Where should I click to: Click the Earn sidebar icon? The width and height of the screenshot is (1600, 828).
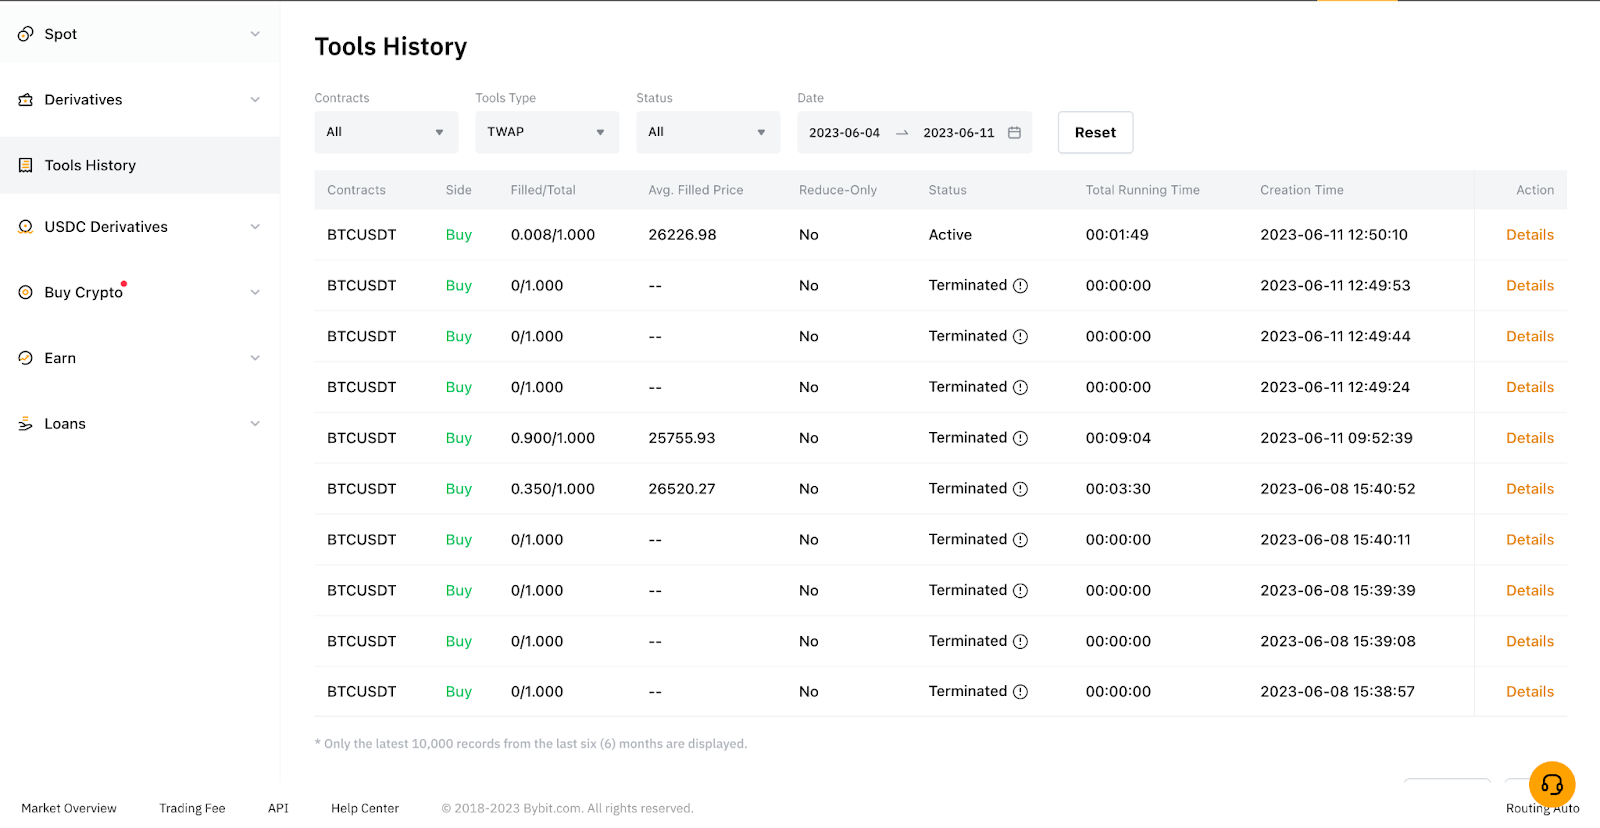coord(26,358)
